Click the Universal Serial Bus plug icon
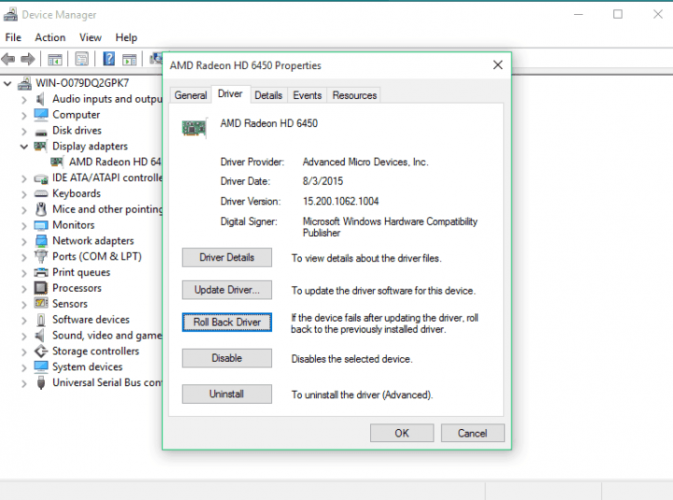Image resolution: width=673 pixels, height=500 pixels. tap(41, 383)
